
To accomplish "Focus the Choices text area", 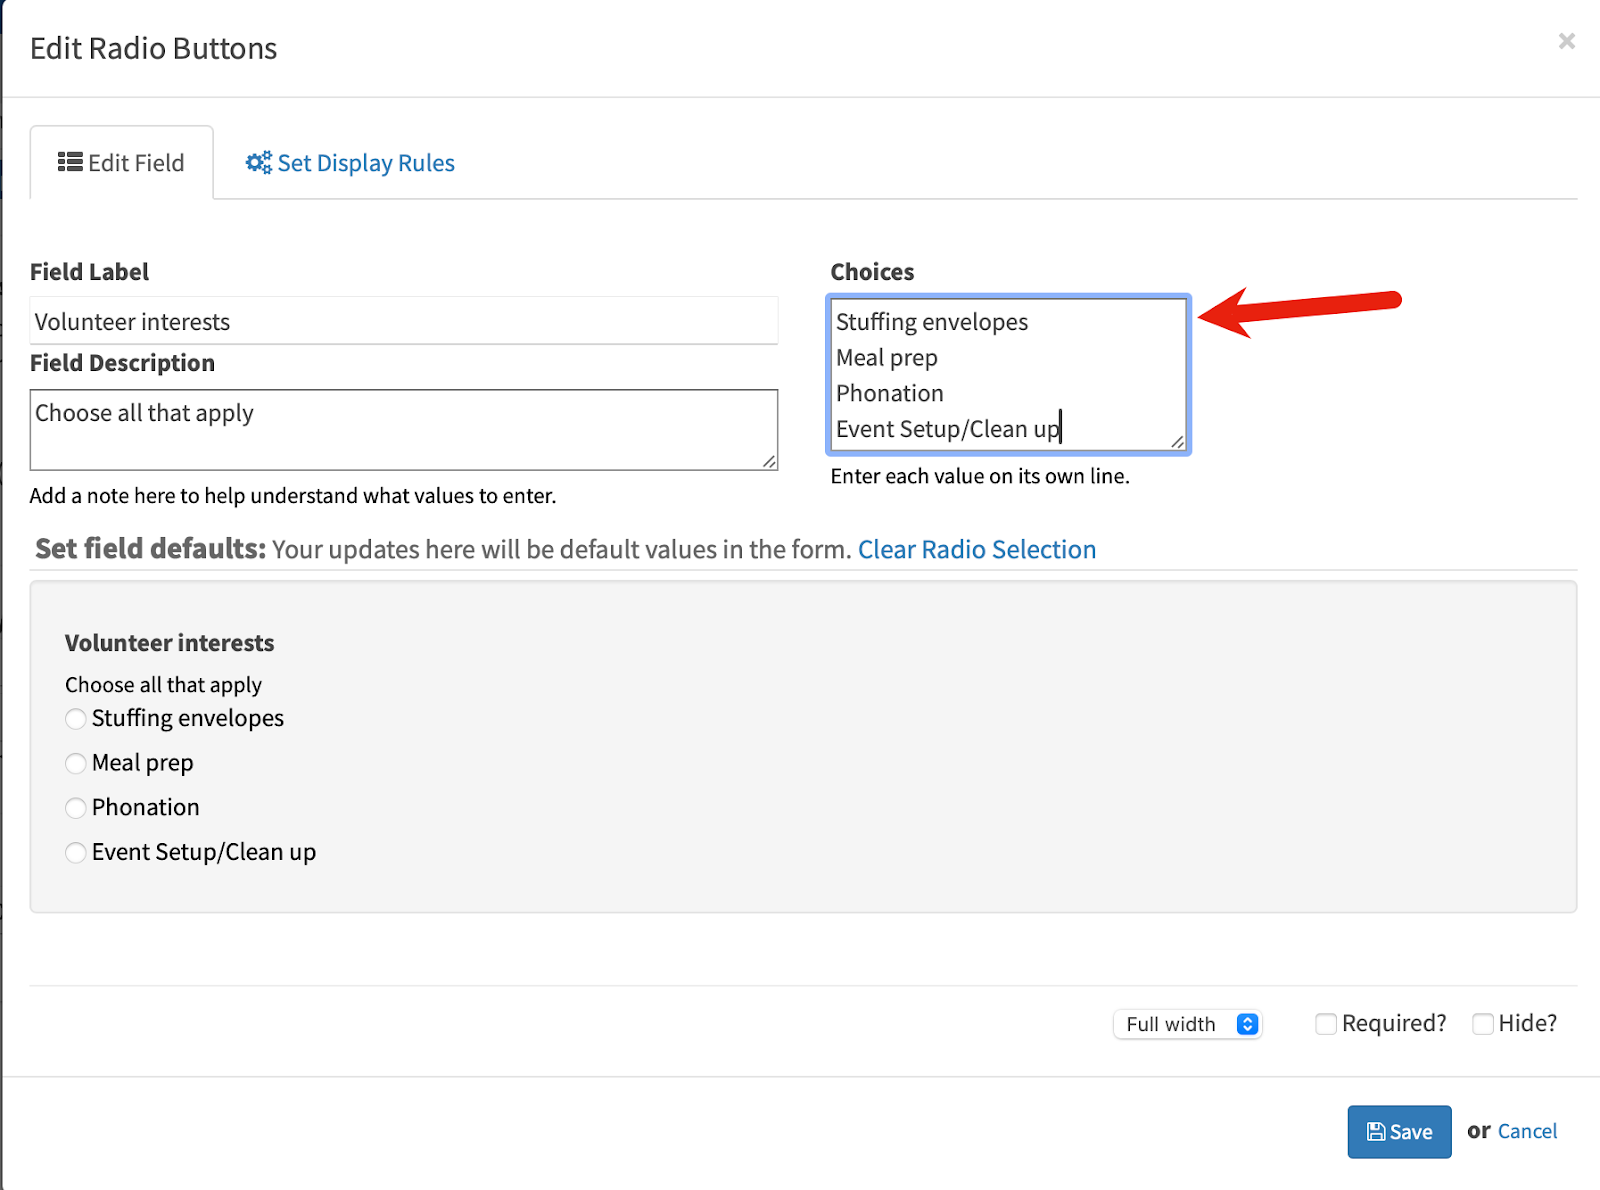I will pos(1008,375).
